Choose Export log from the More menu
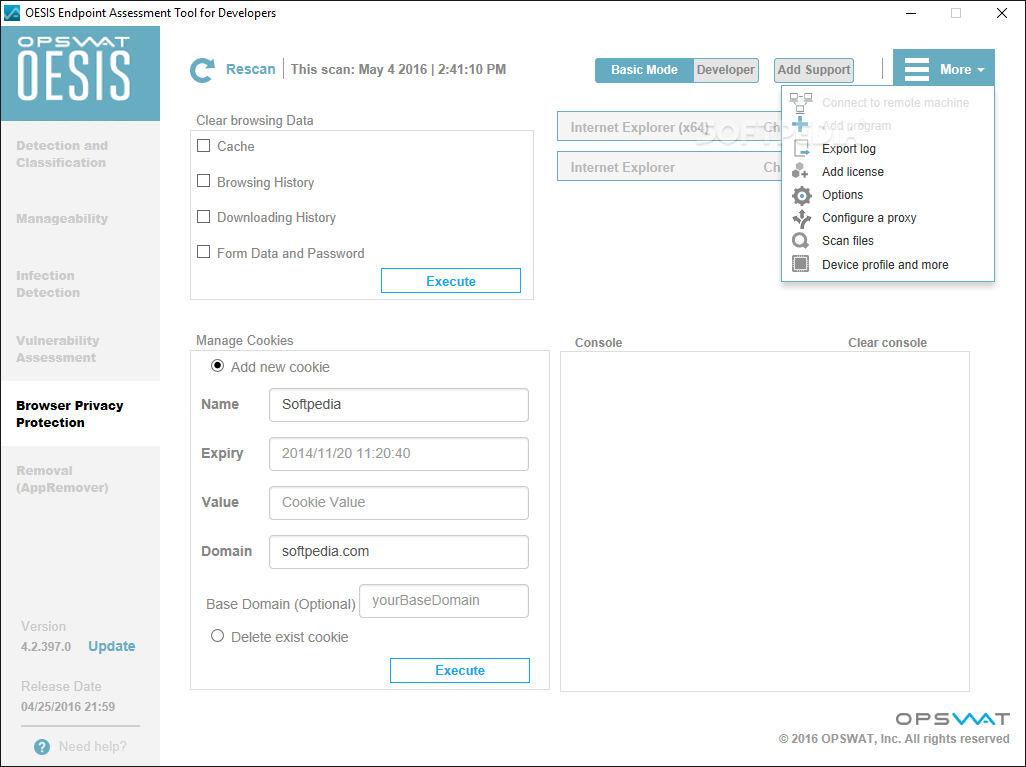The width and height of the screenshot is (1026, 767). [x=849, y=149]
